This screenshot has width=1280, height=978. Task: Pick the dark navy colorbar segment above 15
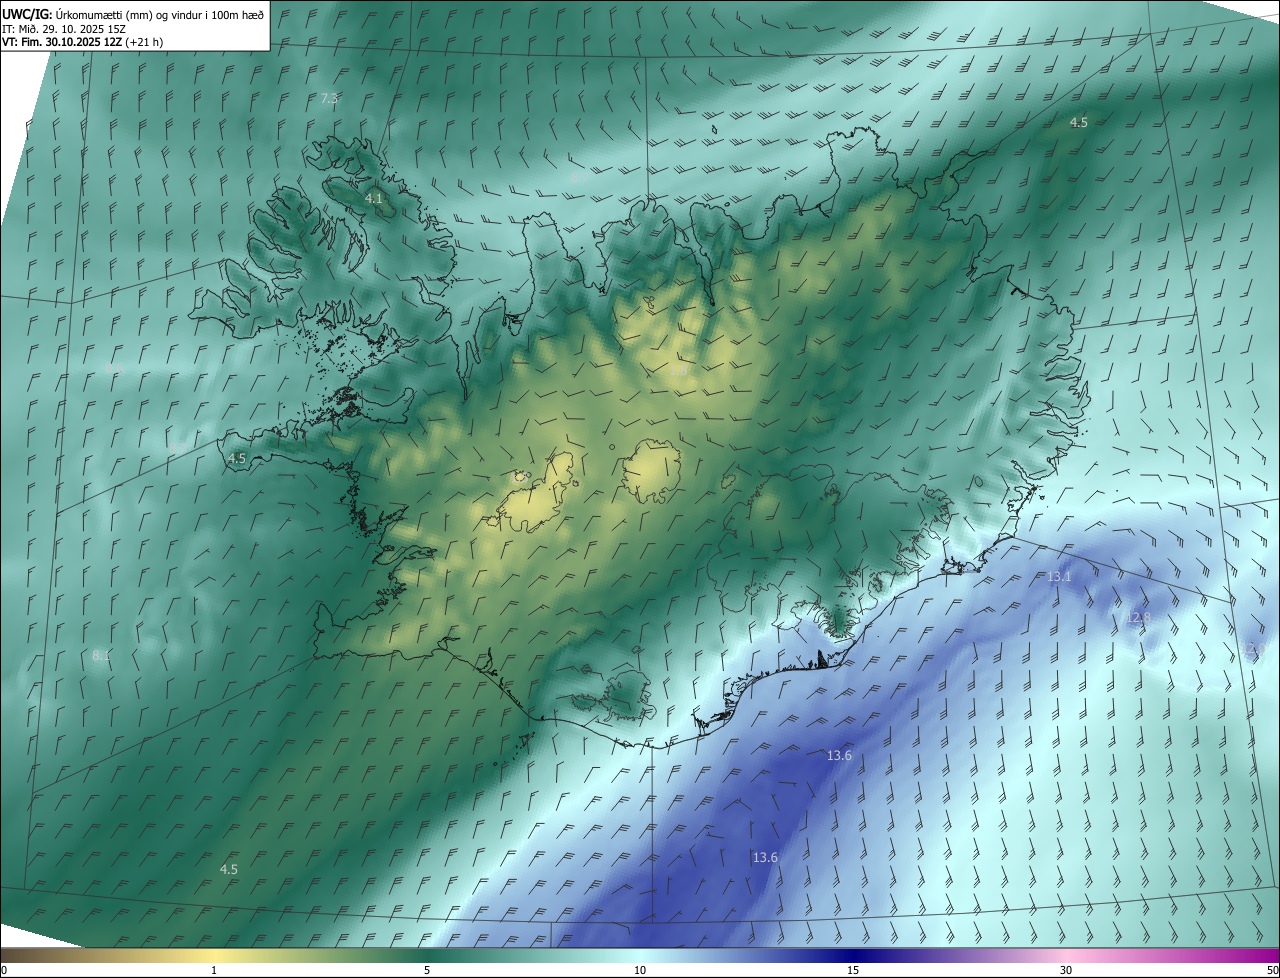[853, 955]
